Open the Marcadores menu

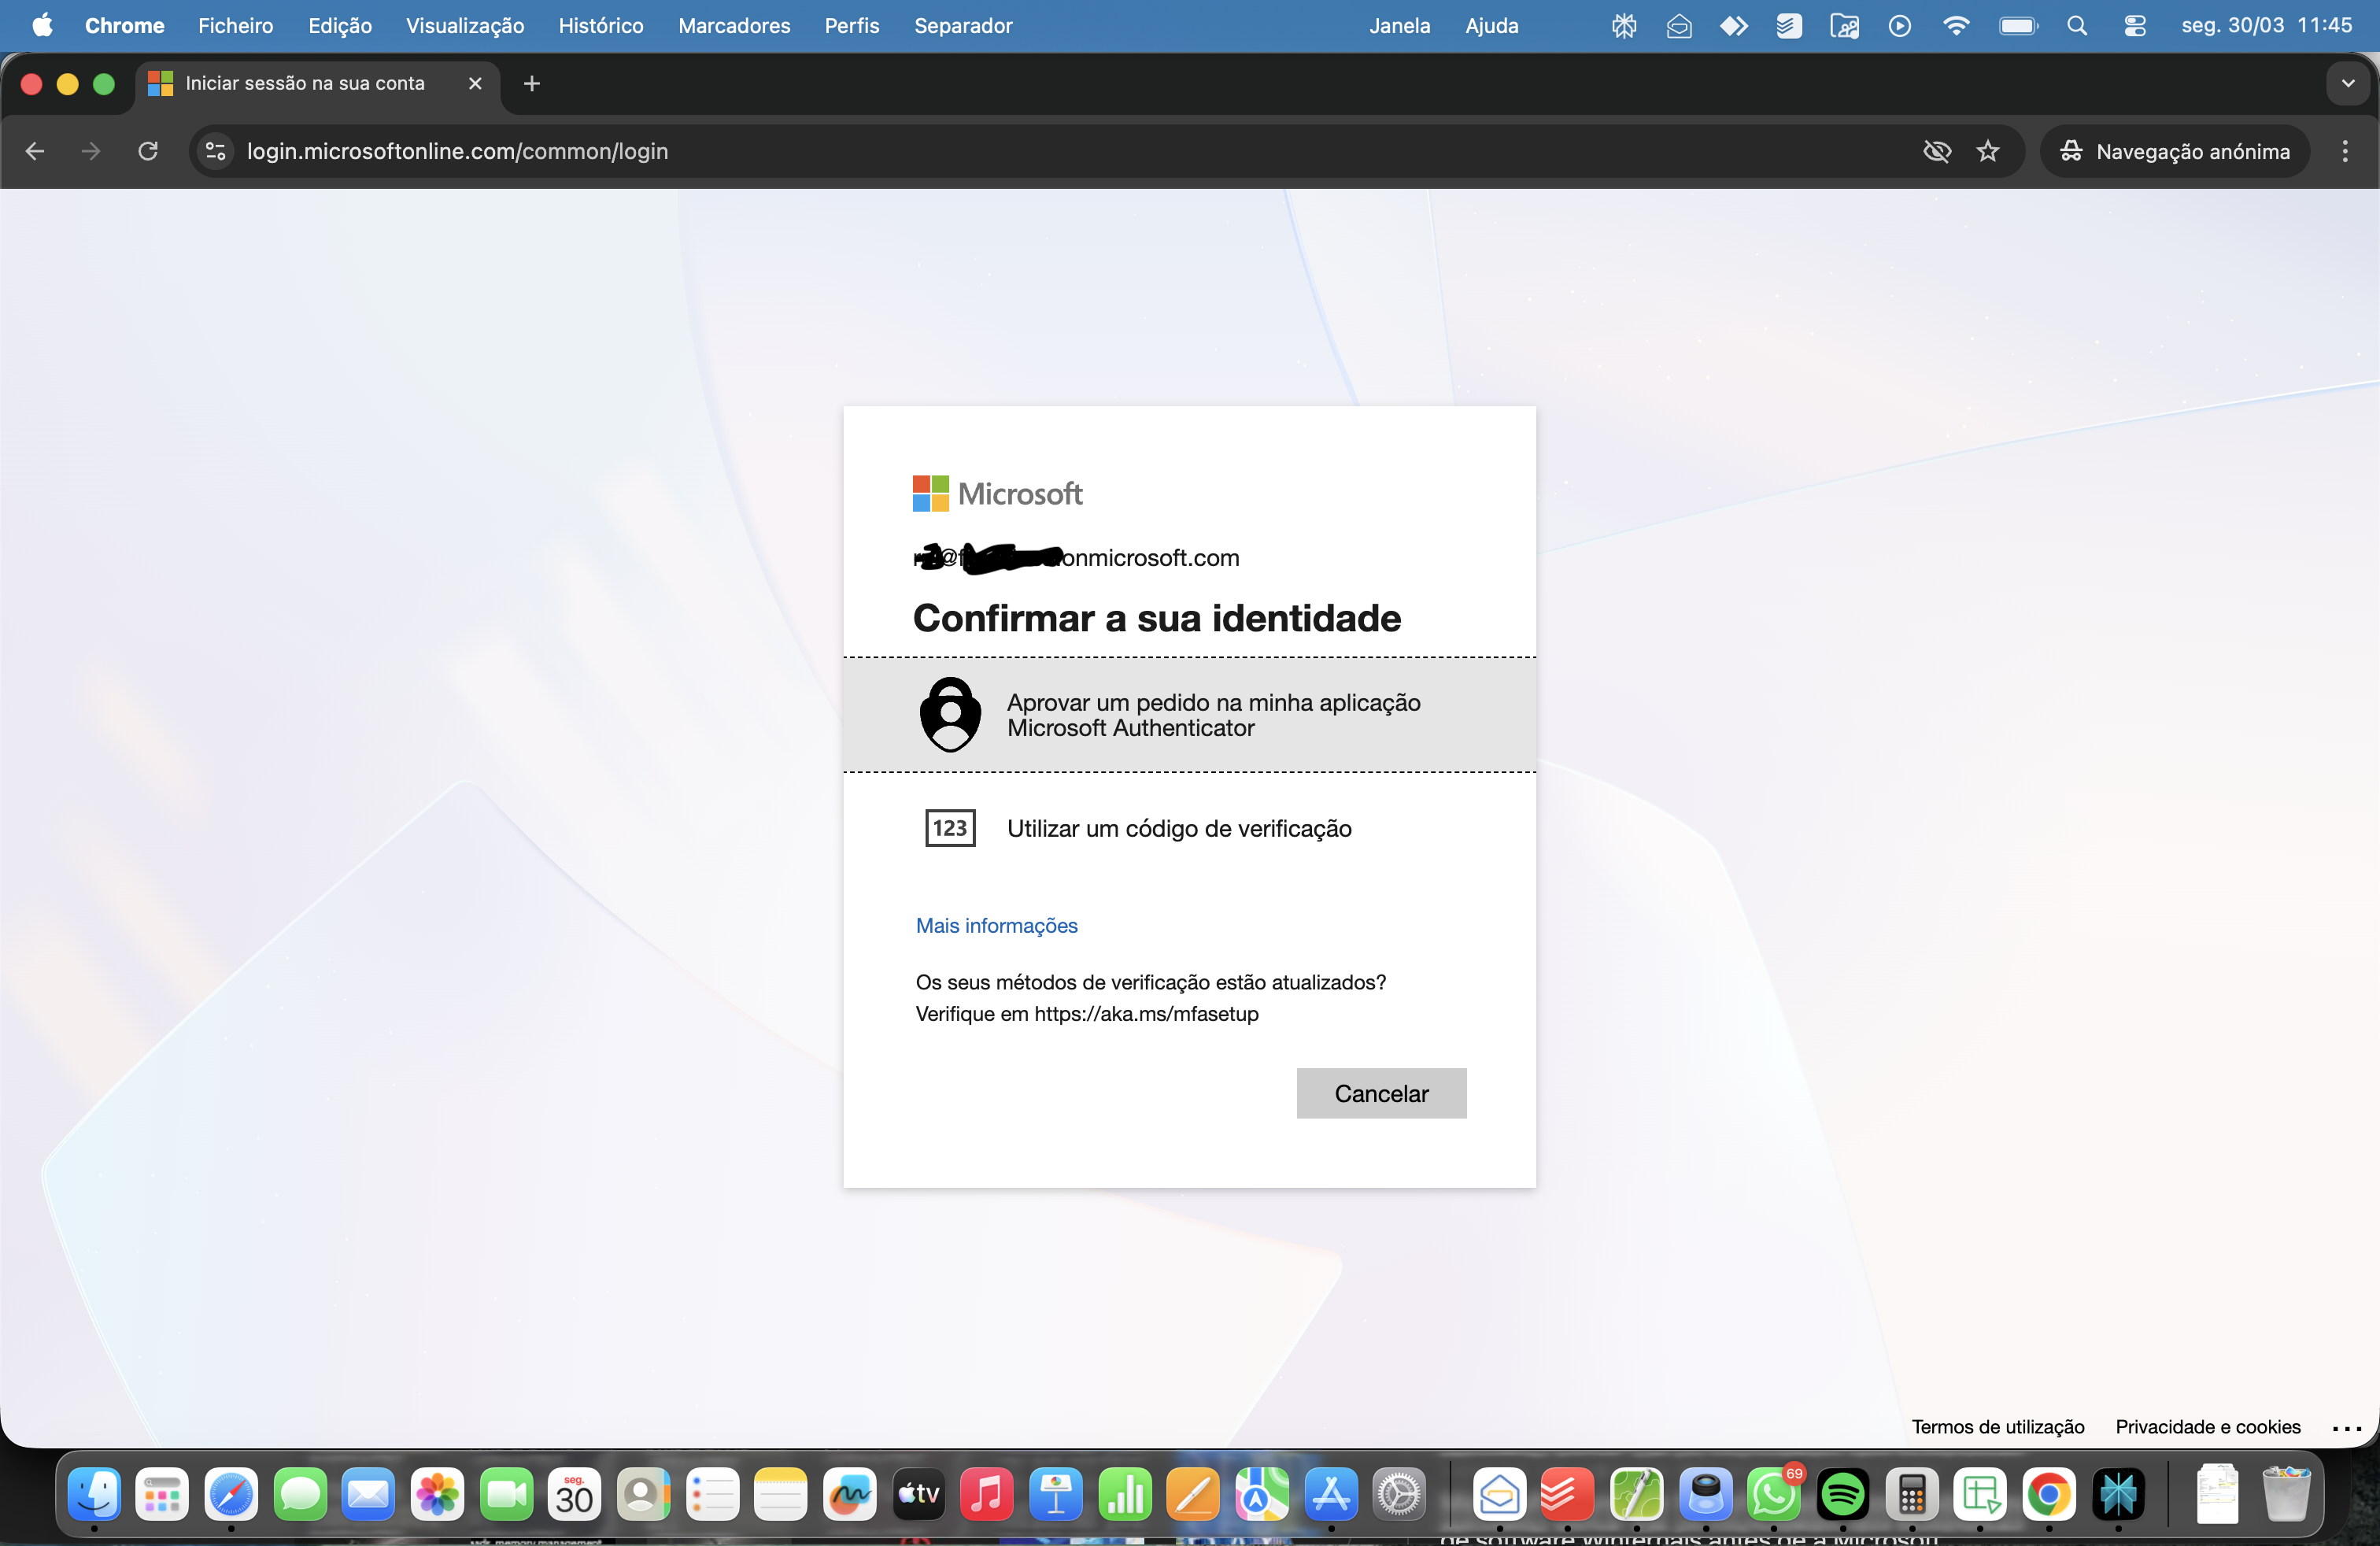click(733, 26)
